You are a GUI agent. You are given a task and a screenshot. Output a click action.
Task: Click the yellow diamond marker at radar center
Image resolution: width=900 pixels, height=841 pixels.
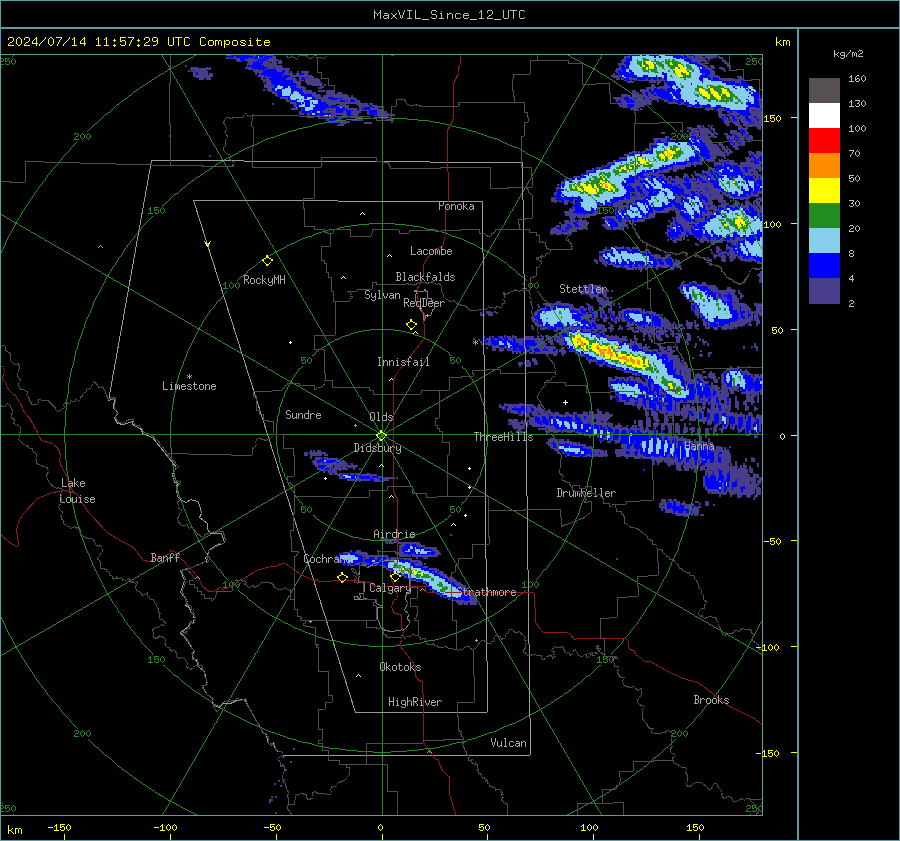[382, 436]
